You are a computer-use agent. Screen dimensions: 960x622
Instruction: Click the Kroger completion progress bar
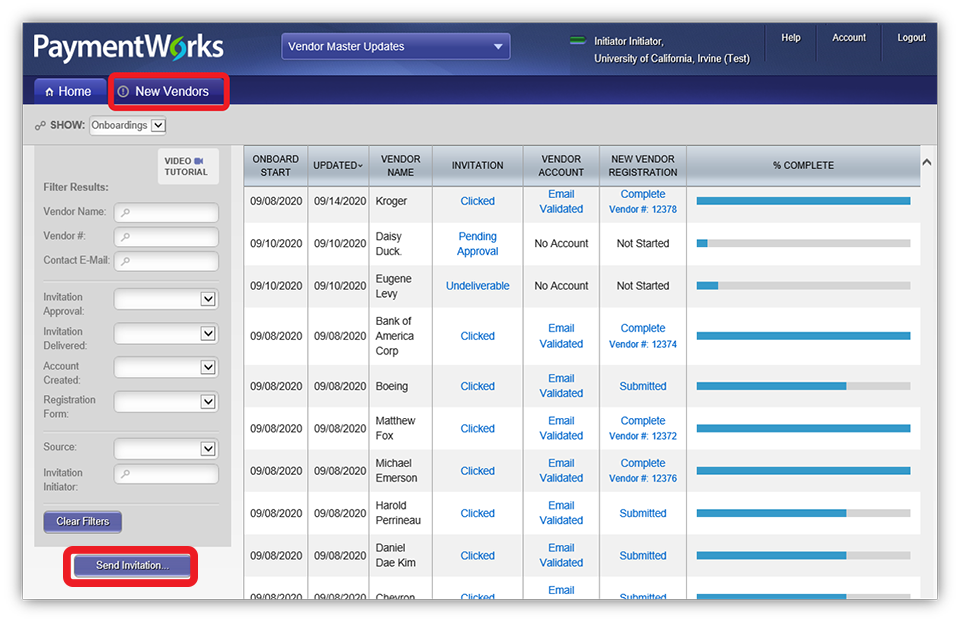click(803, 201)
